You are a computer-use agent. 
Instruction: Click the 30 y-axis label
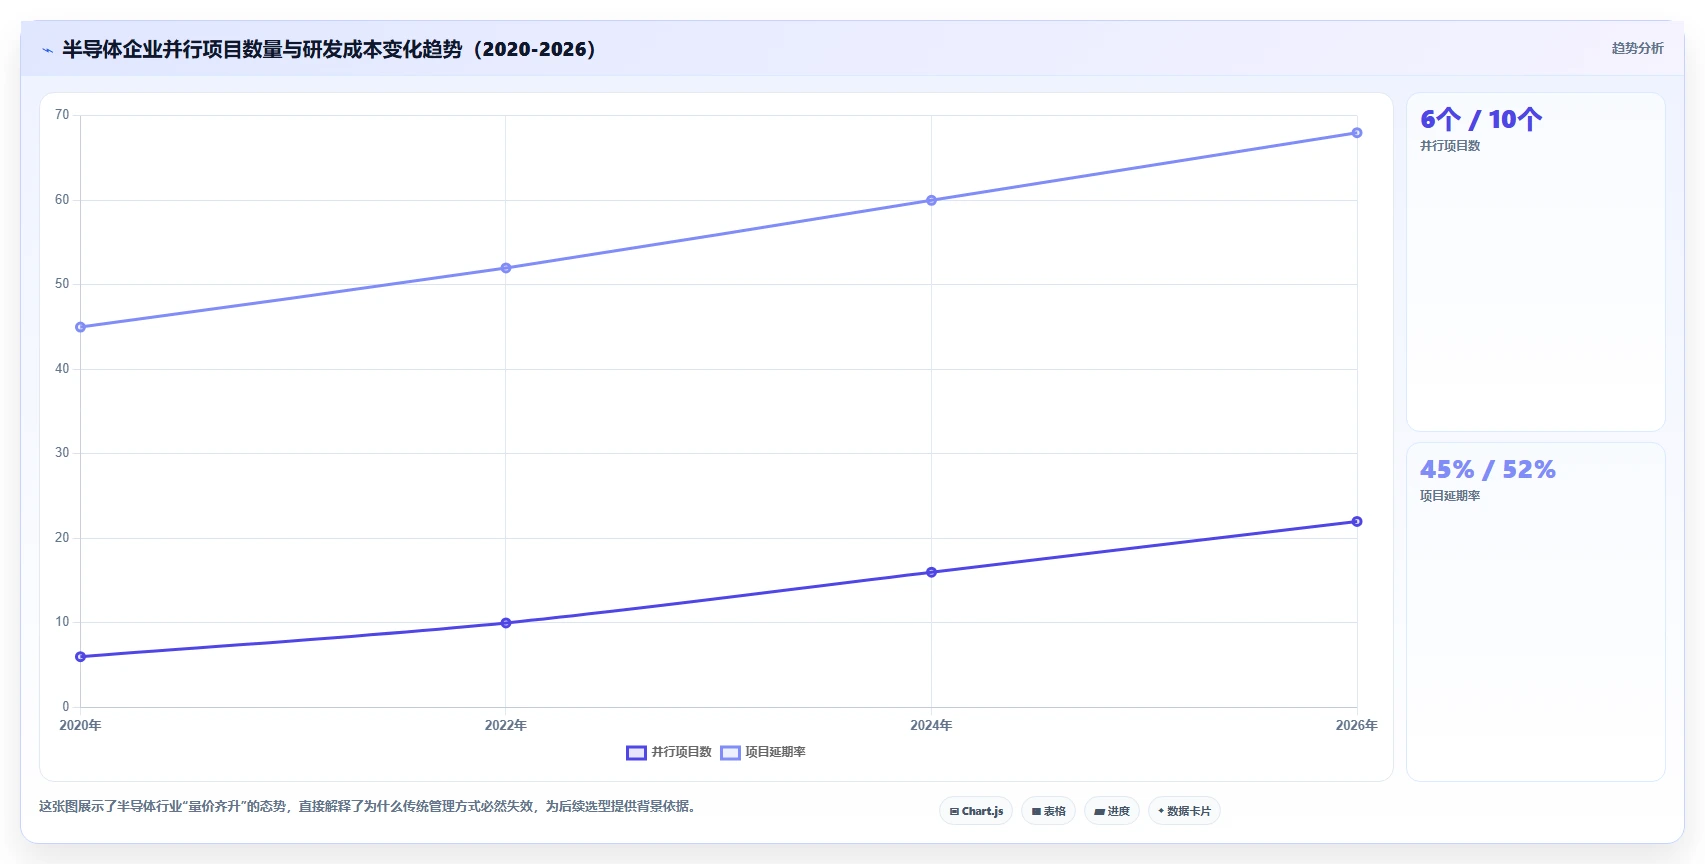pos(62,453)
